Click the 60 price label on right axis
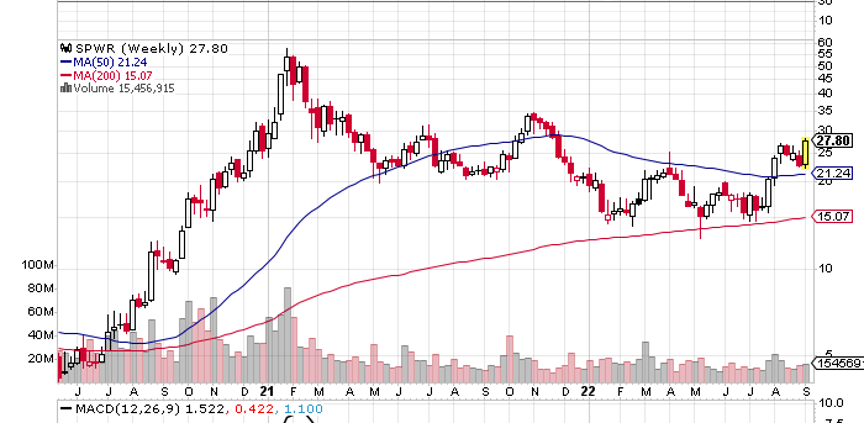This screenshot has width=864, height=423. pyautogui.click(x=825, y=43)
